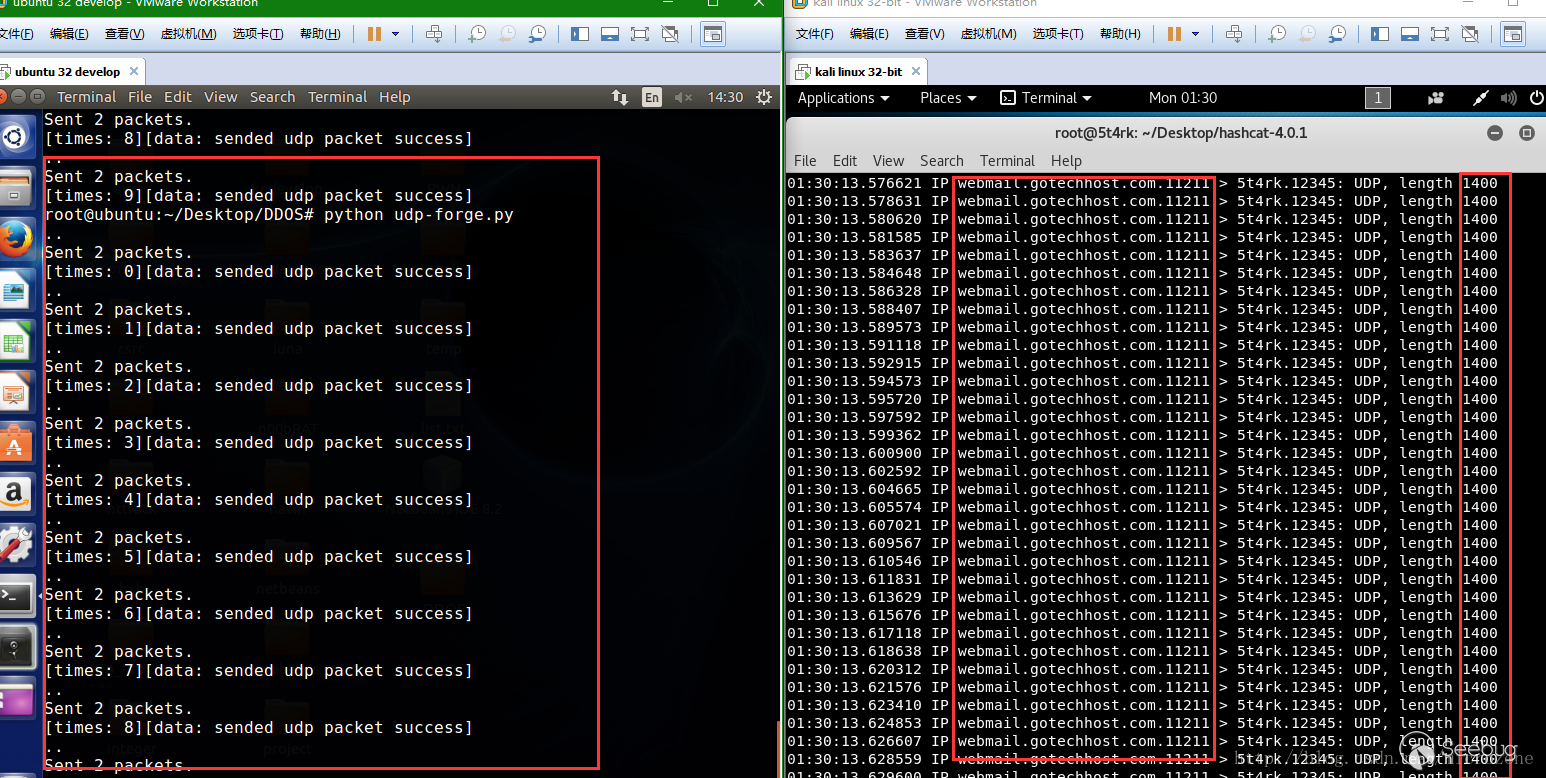Click workspace indicator 1 in Kali top bar
This screenshot has height=778, width=1546.
tap(1378, 98)
